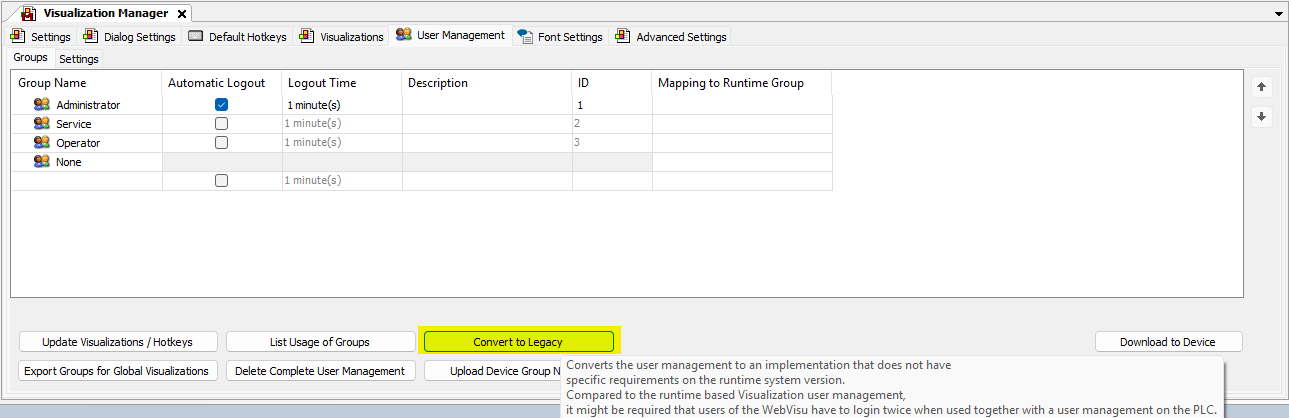1289x418 pixels.
Task: Edit Administrator's Logout Time value
Action: pos(342,105)
